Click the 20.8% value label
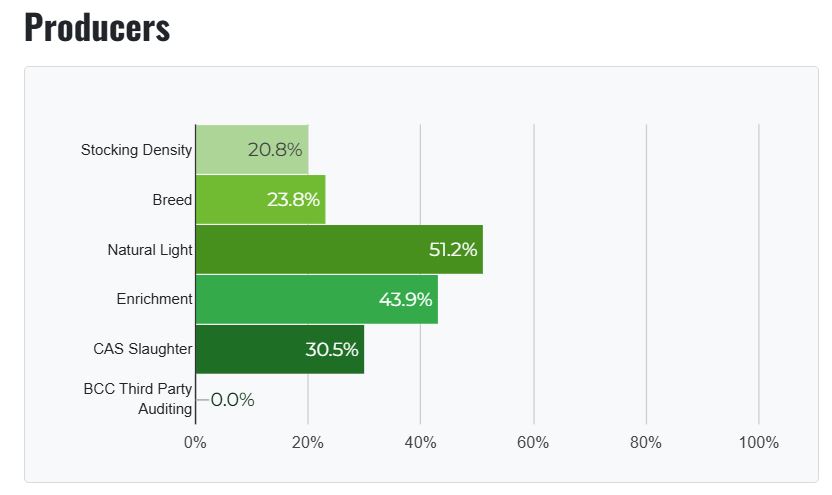 click(x=272, y=150)
